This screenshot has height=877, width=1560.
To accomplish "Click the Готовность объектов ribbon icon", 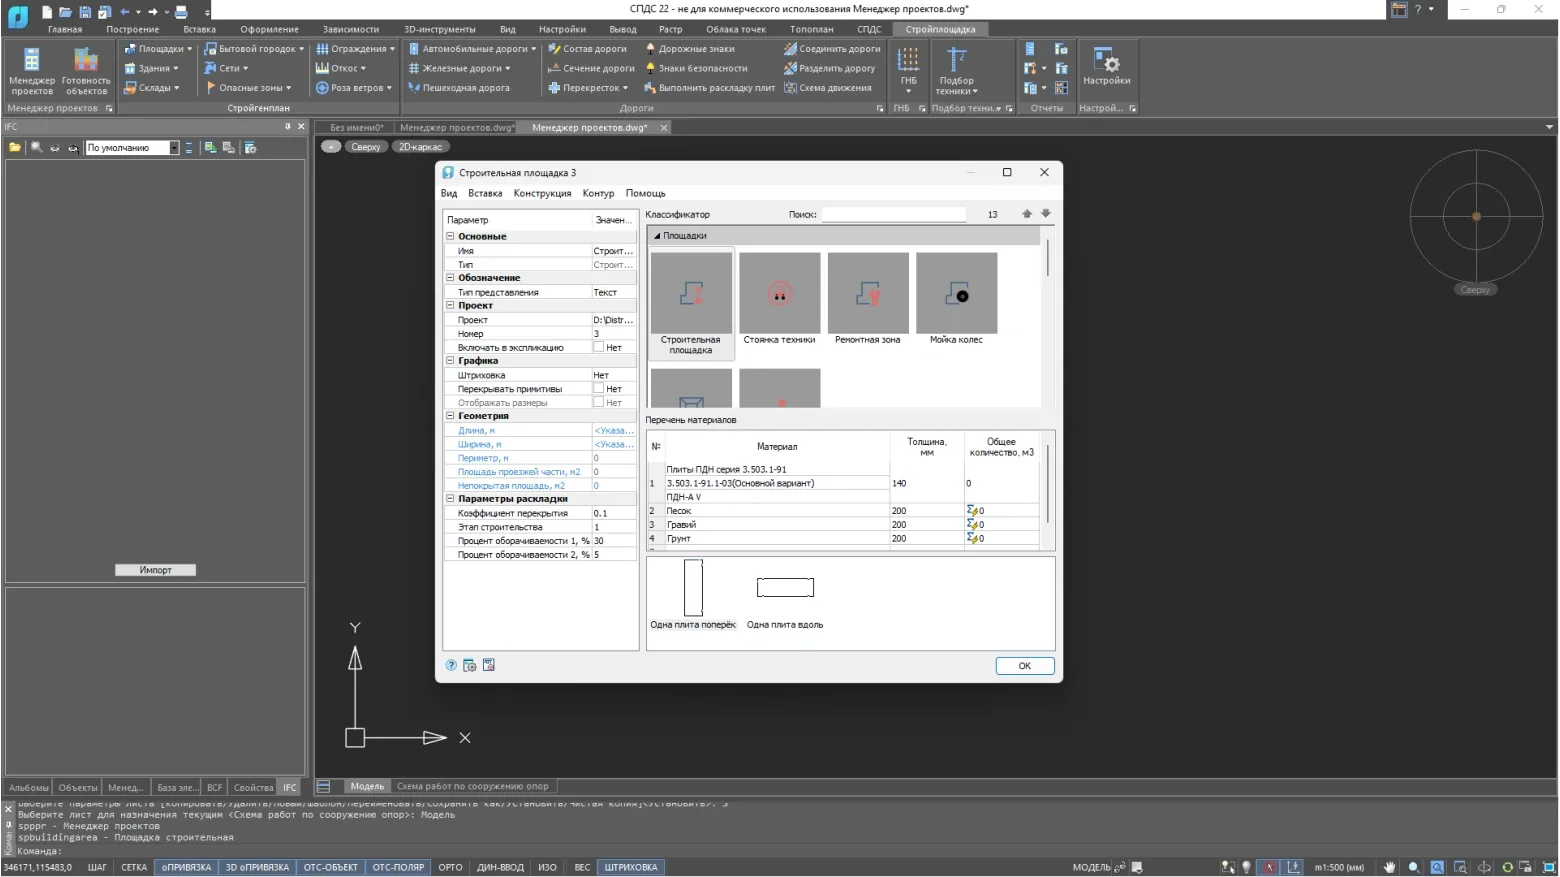I will click(86, 70).
